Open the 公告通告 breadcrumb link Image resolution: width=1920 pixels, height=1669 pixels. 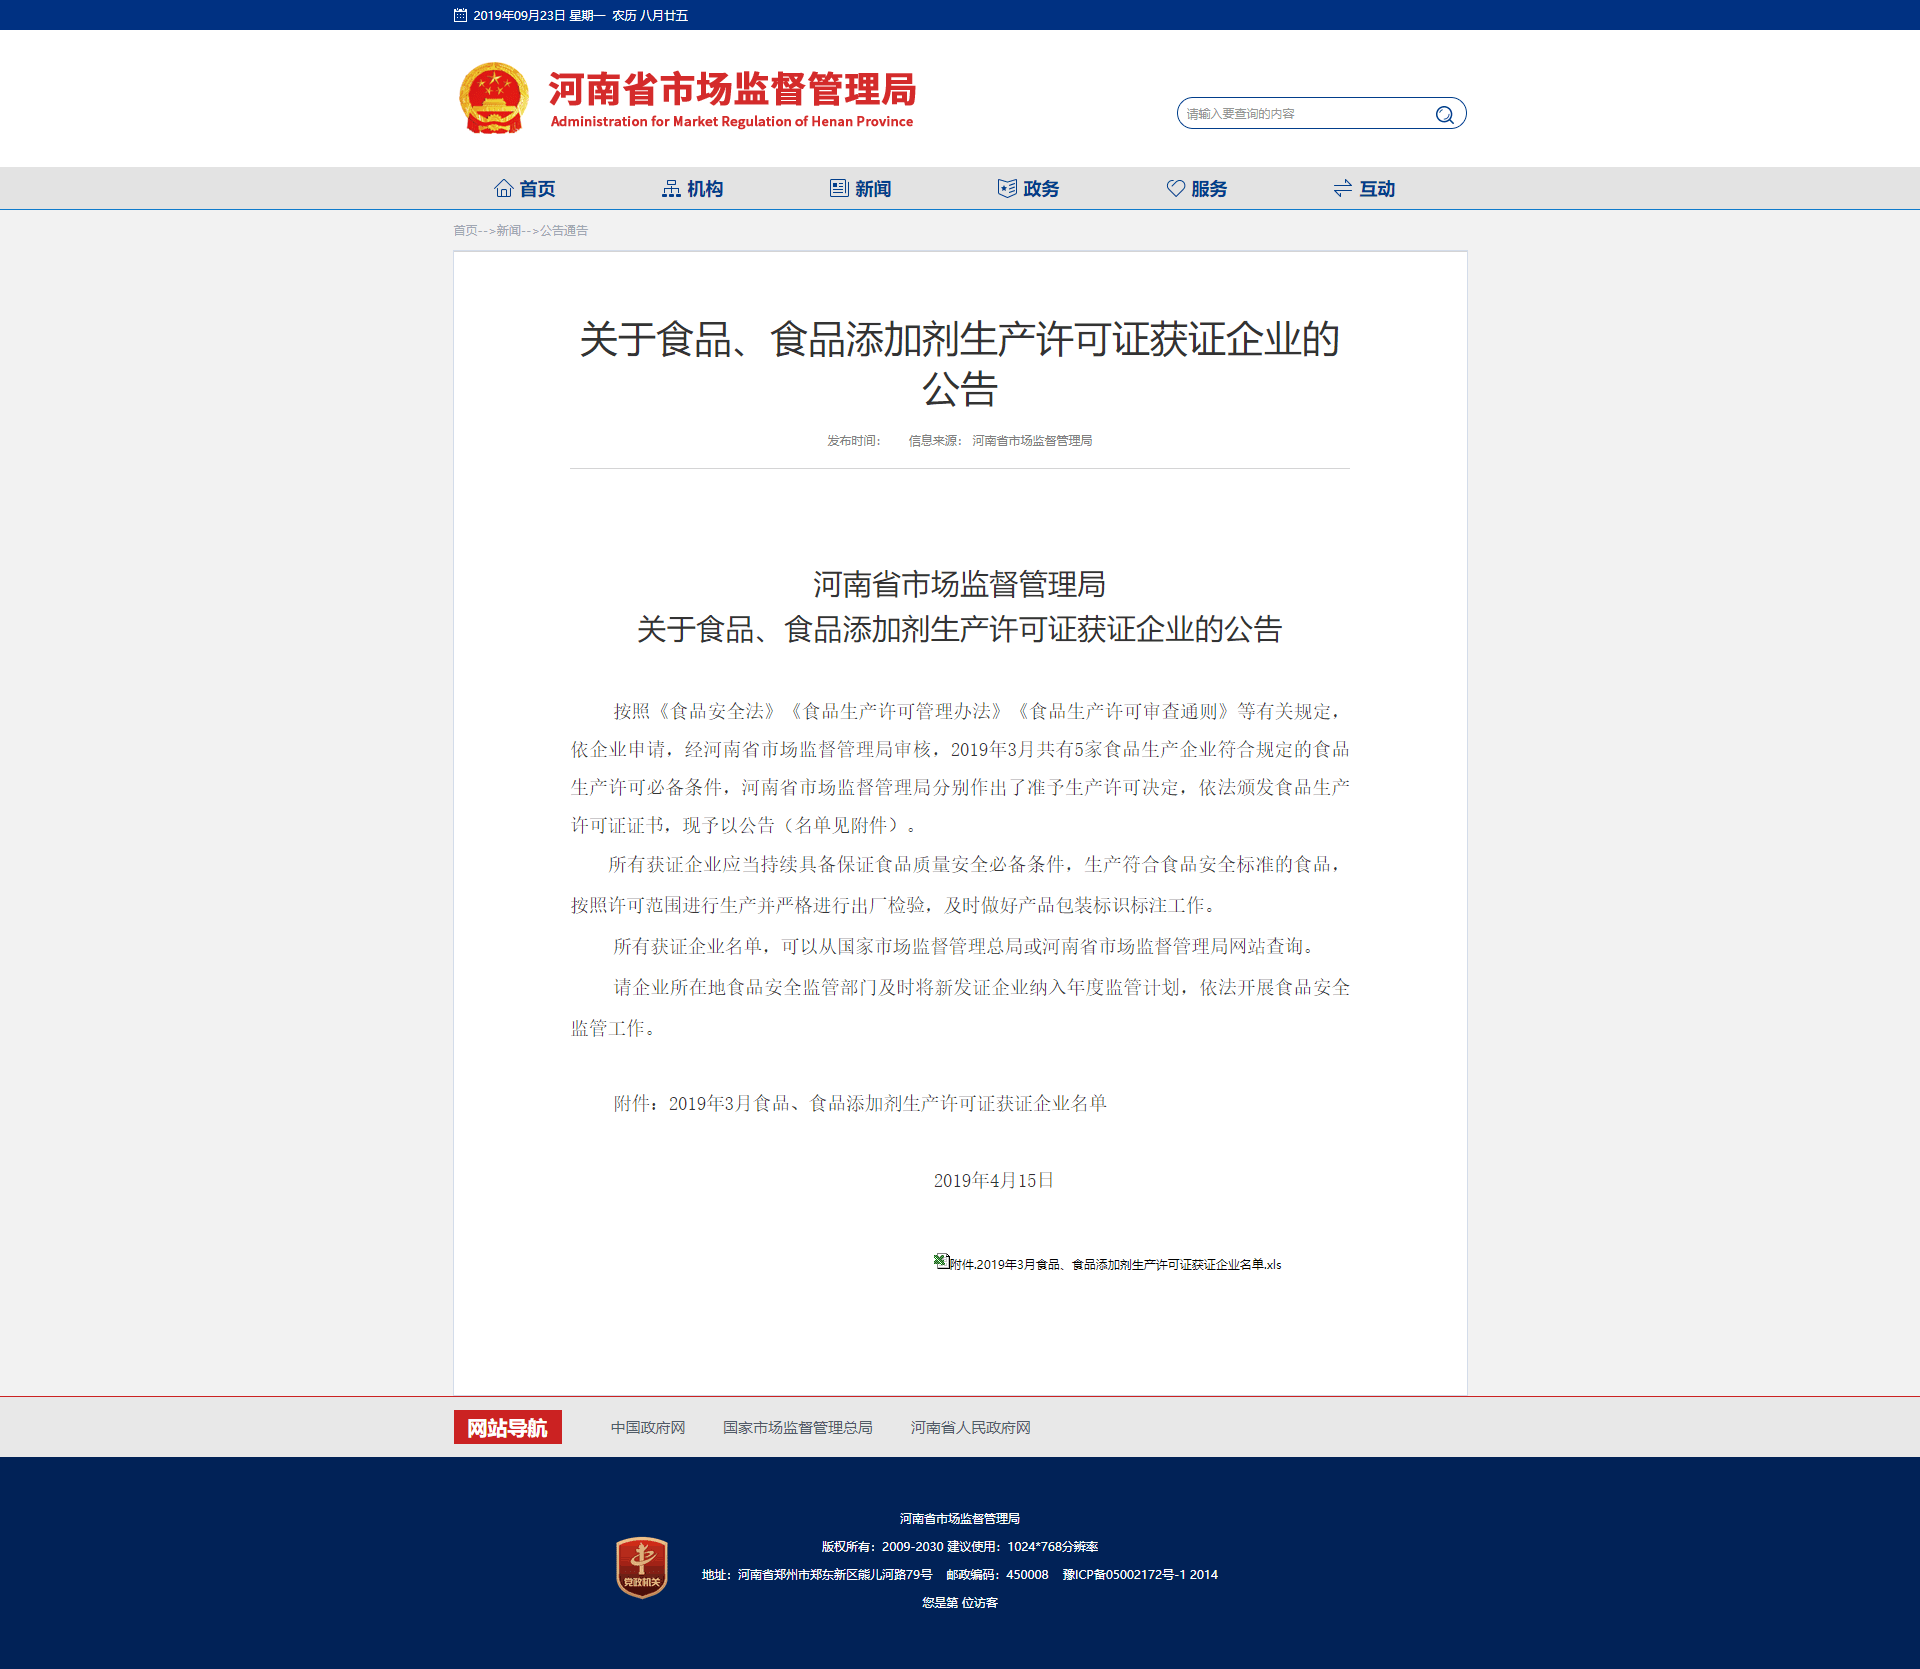pyautogui.click(x=562, y=230)
